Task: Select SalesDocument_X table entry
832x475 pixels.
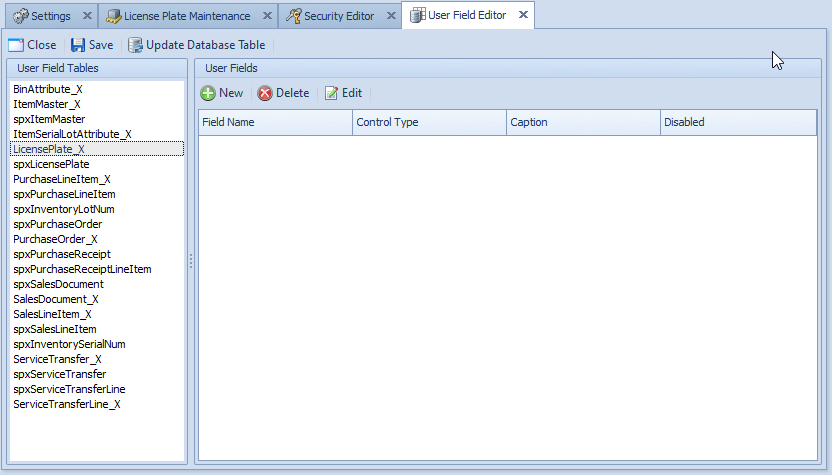Action: 55,299
